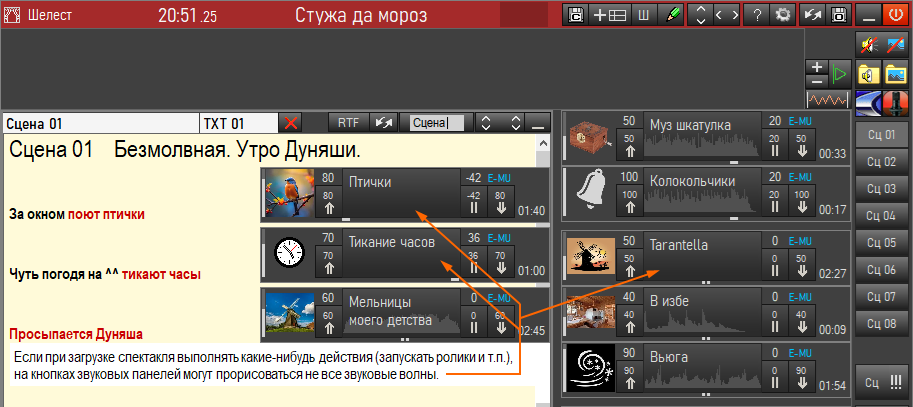Click the red power button
Screen dimensions: 913x407
pos(896,15)
